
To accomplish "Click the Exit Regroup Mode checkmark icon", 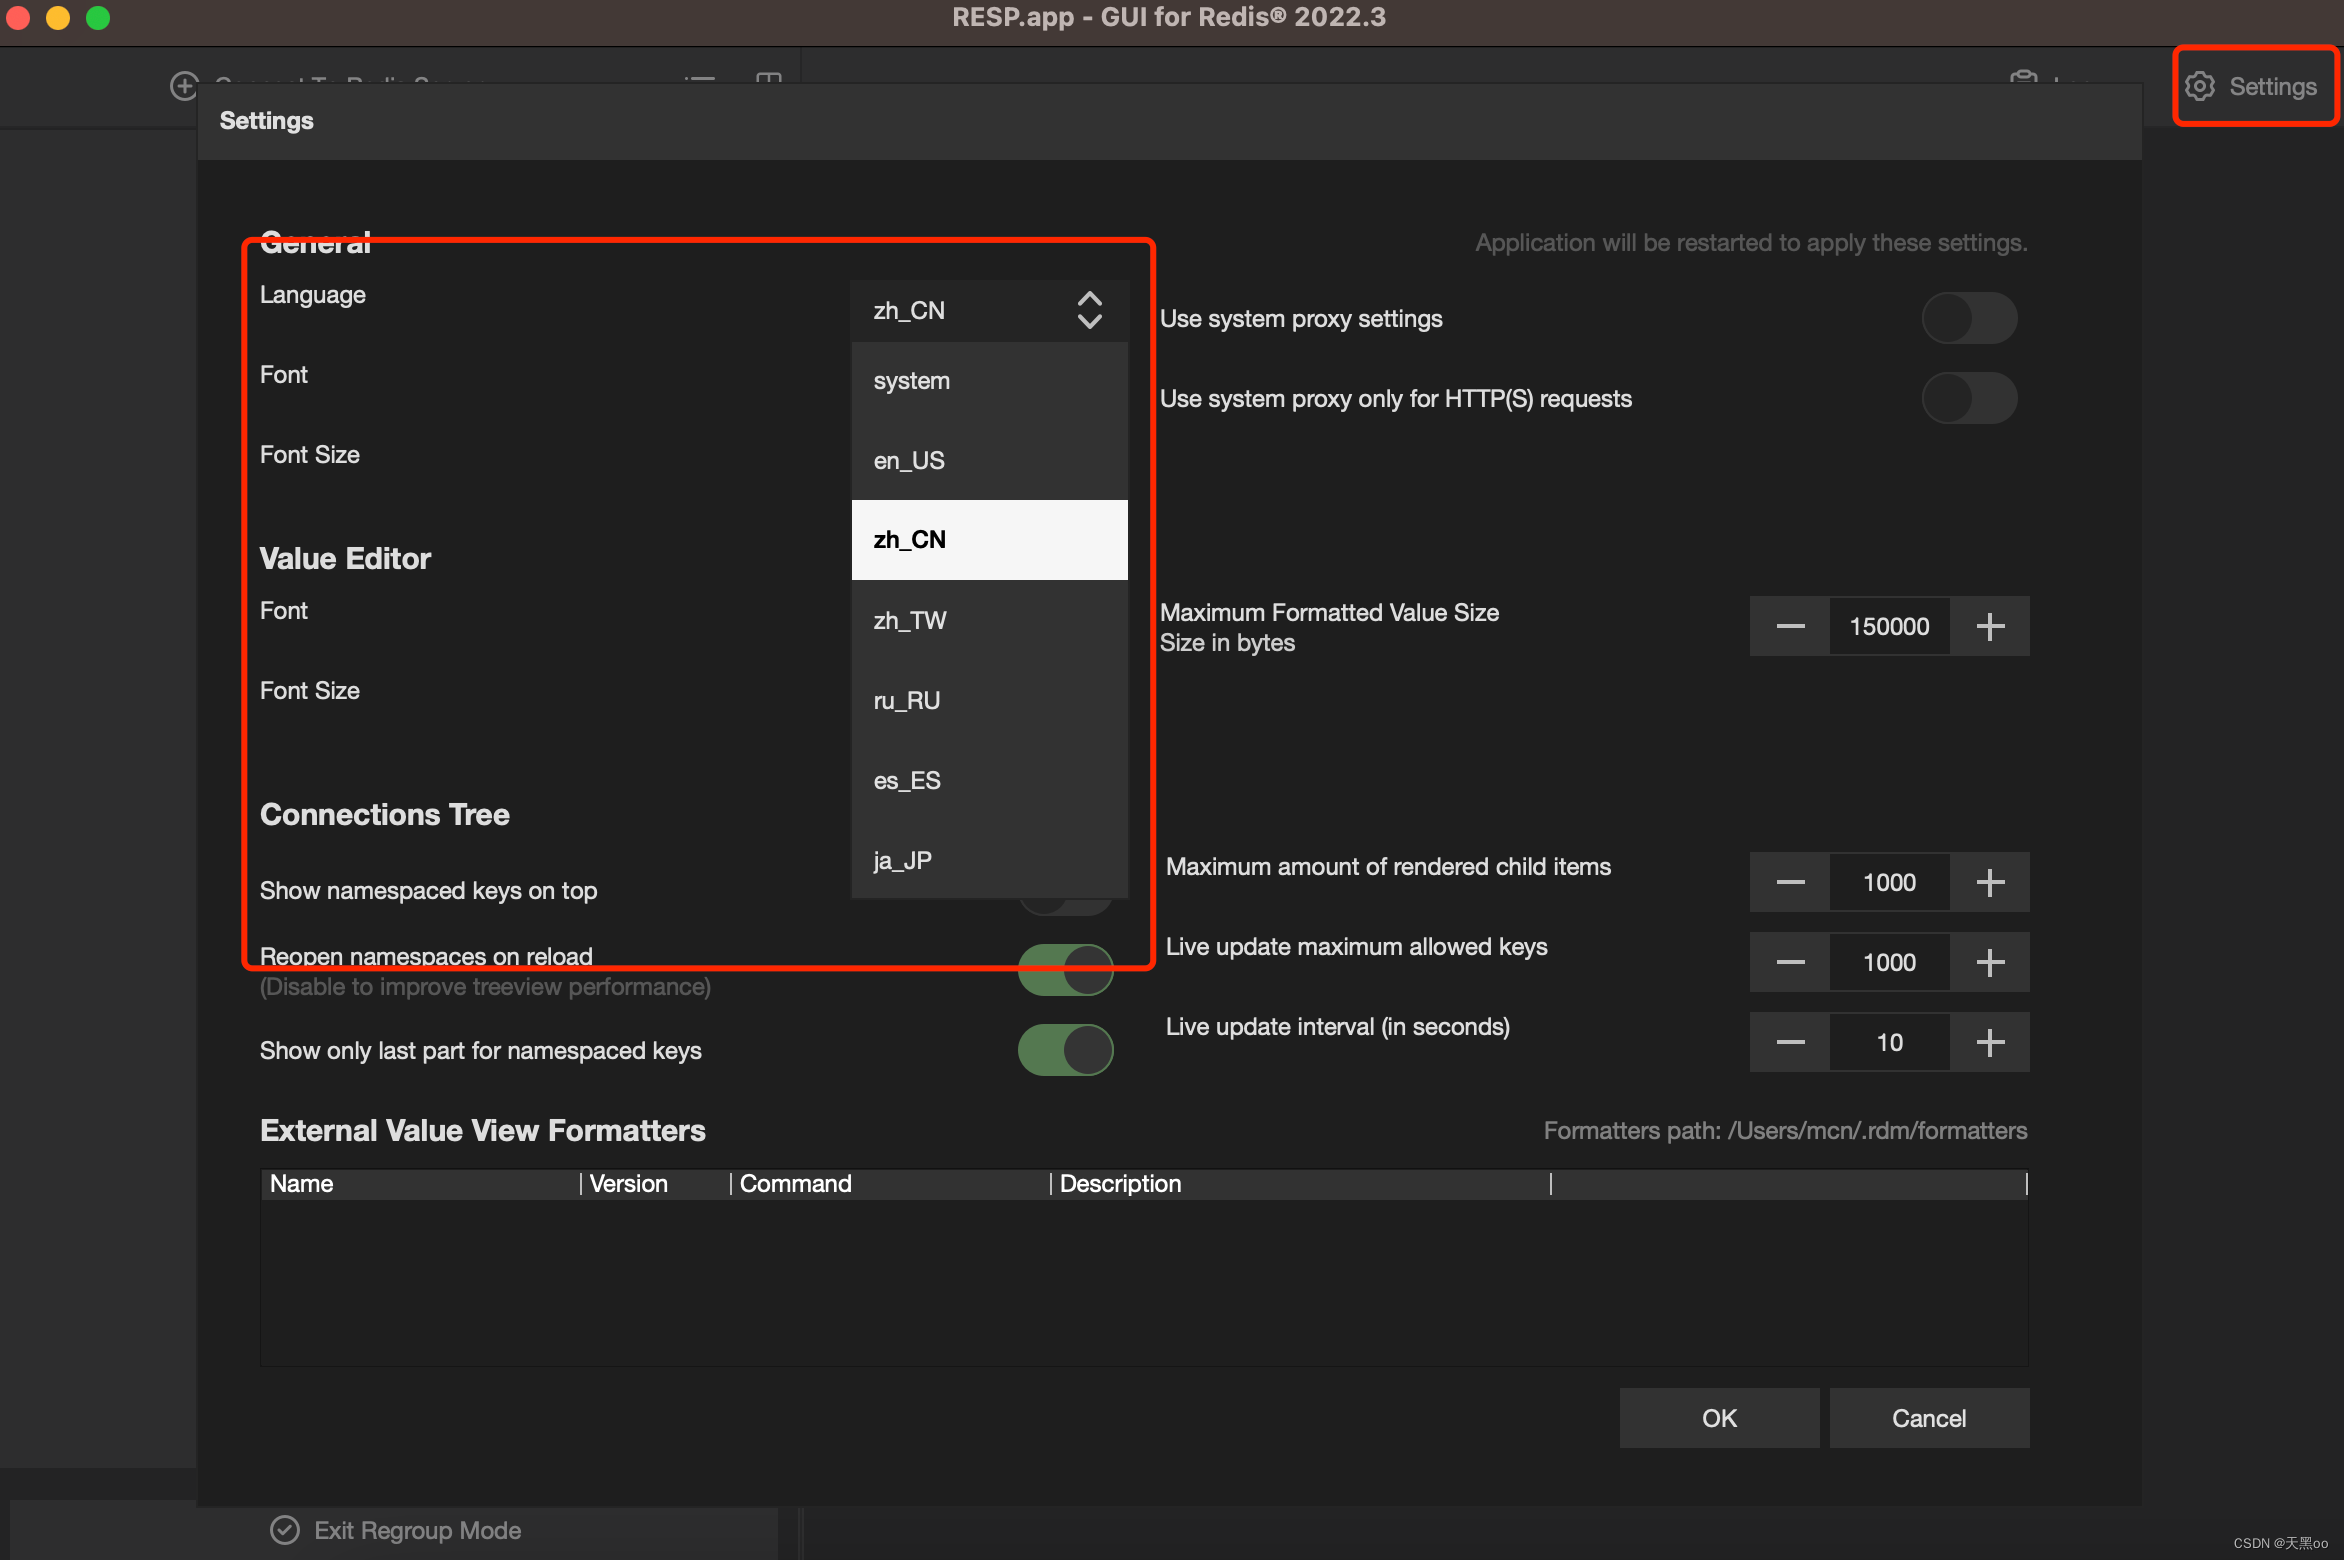I will coord(285,1530).
